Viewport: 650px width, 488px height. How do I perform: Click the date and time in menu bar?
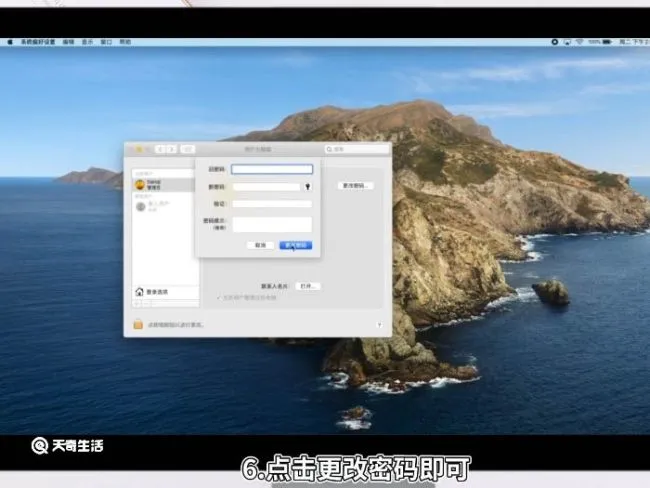pyautogui.click(x=634, y=42)
